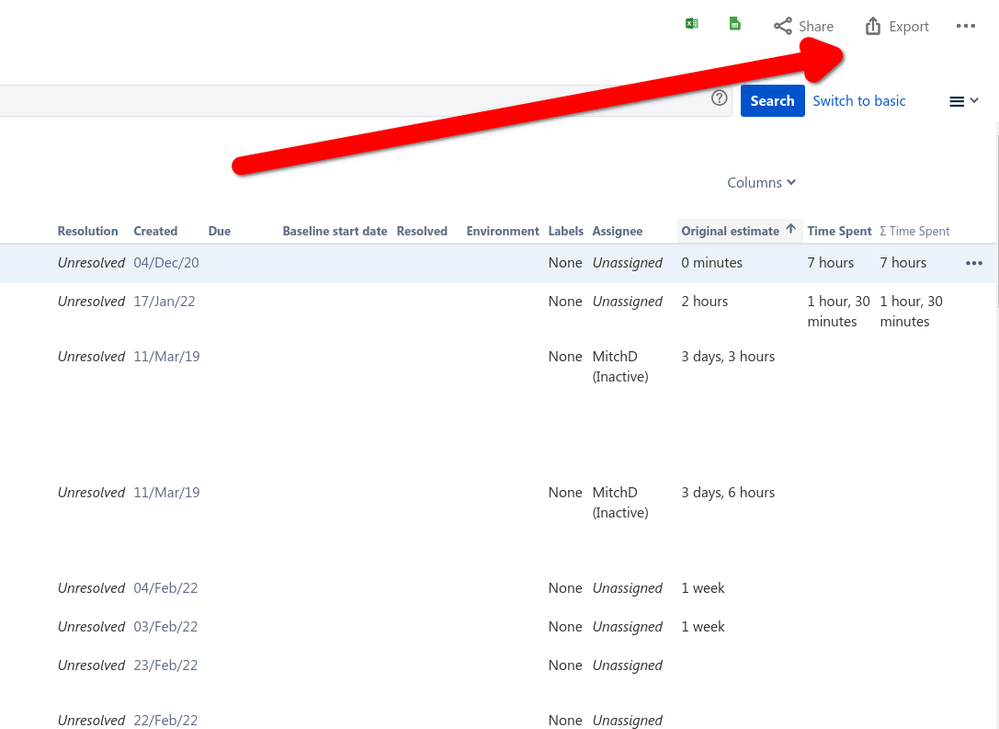The height and width of the screenshot is (729, 999).
Task: Click the Resolved column header
Action: [x=421, y=230]
